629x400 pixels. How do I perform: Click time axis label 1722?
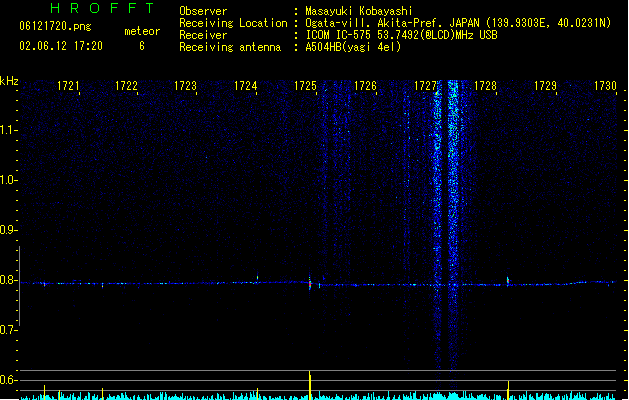[126, 86]
